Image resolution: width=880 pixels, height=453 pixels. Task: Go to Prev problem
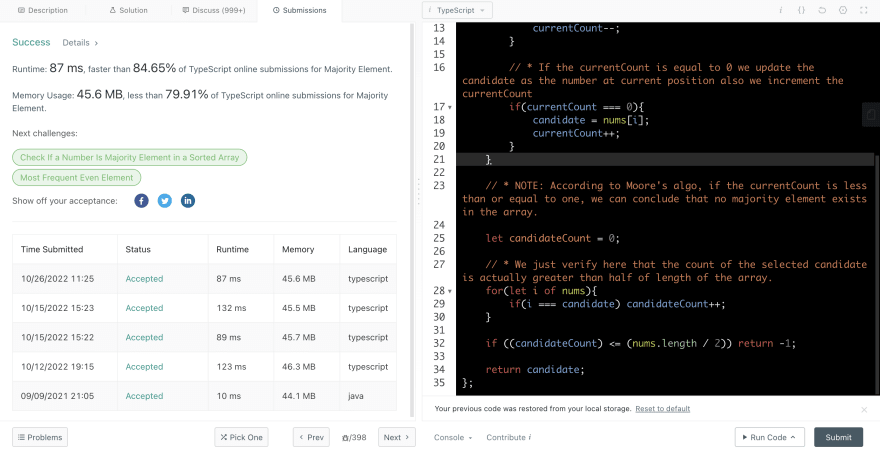click(x=311, y=437)
